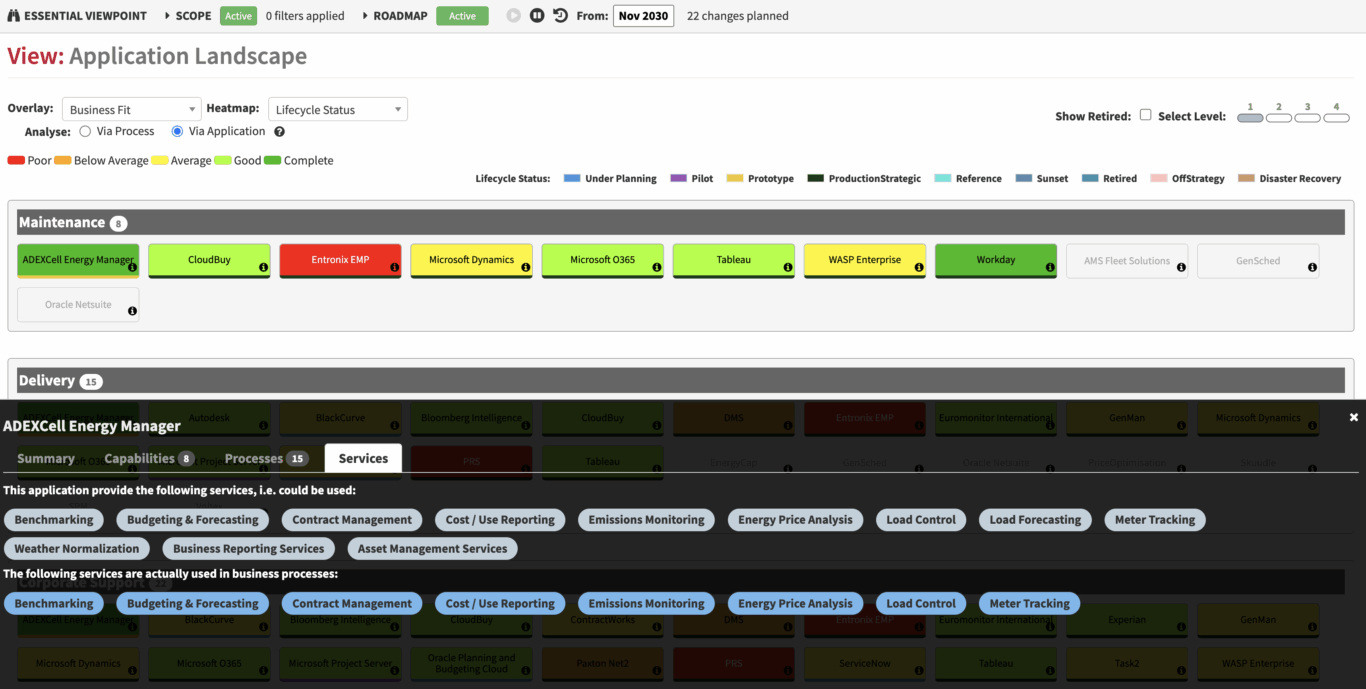Open info icon on AMS Fleet Solutions tile

click(1181, 268)
